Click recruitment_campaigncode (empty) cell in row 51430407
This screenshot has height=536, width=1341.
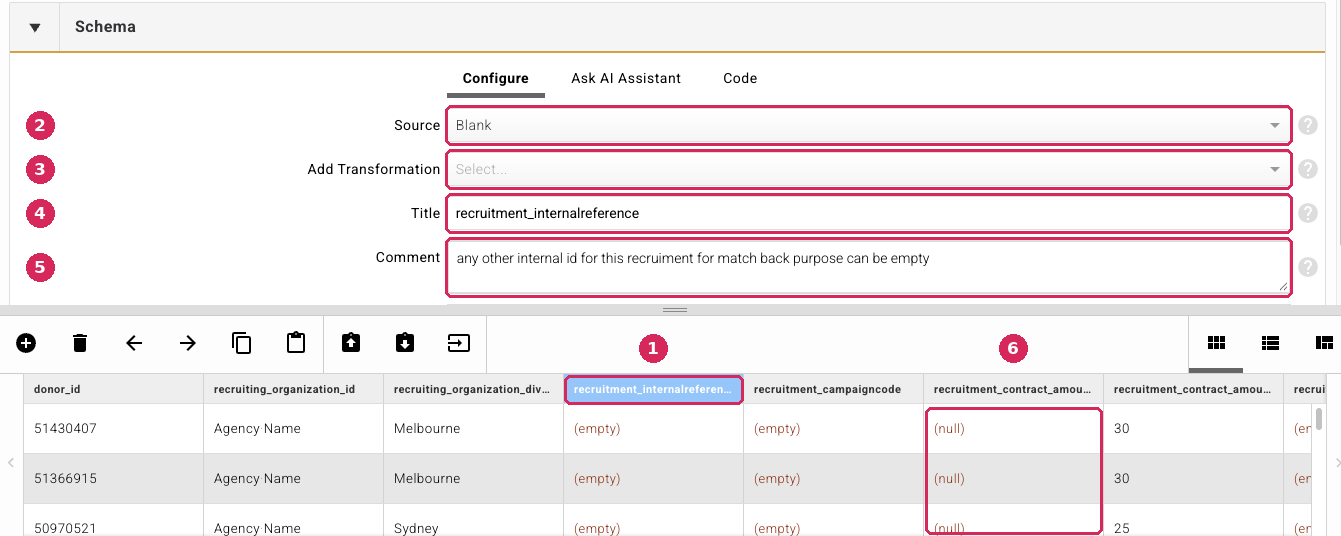pyautogui.click(x=833, y=428)
